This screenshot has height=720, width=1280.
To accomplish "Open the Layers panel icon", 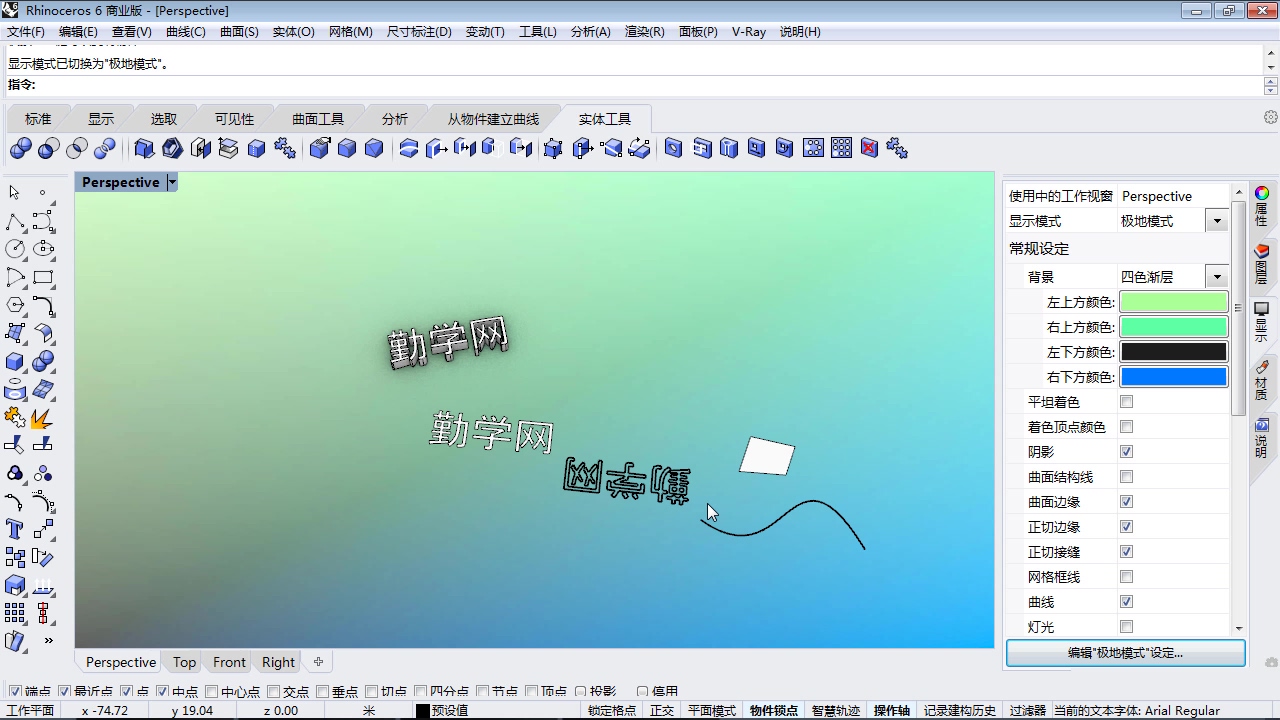I will (1262, 250).
